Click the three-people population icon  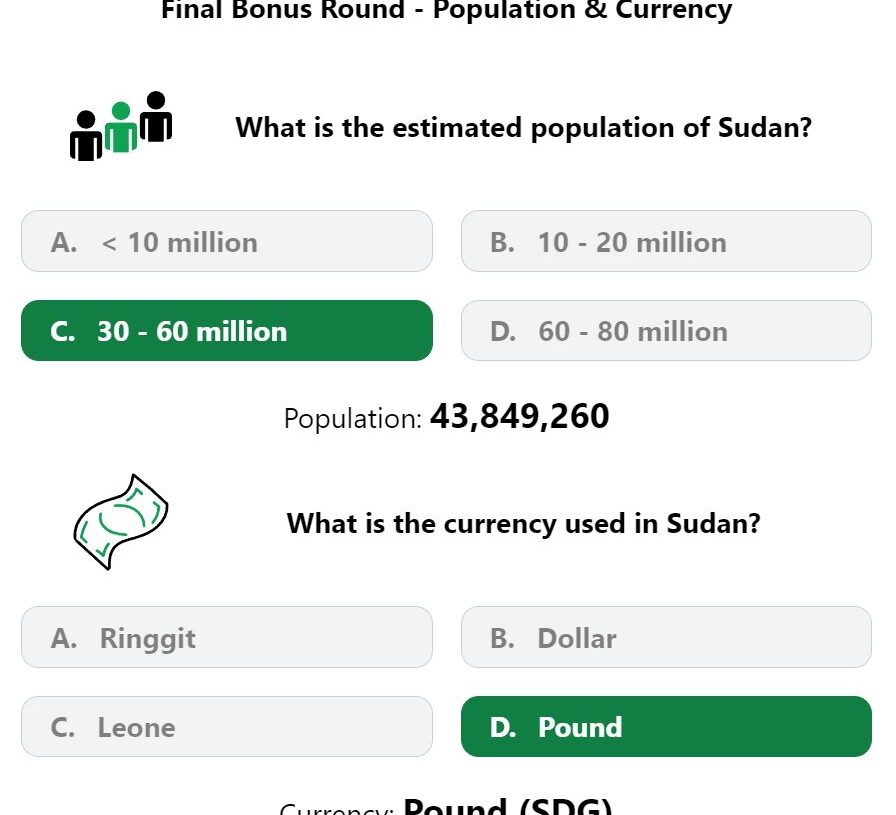click(x=121, y=126)
